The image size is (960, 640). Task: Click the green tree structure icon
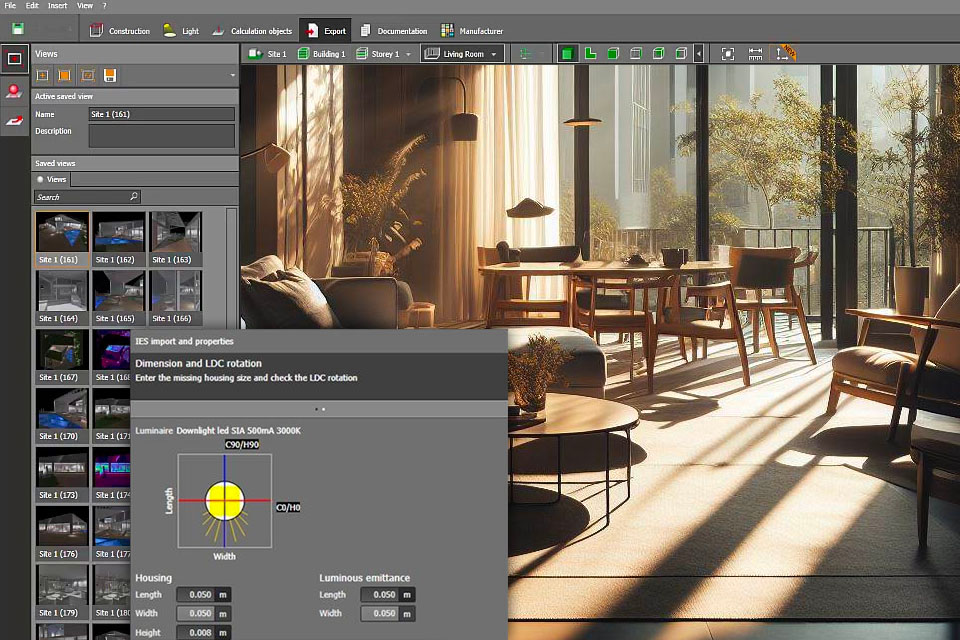(525, 54)
